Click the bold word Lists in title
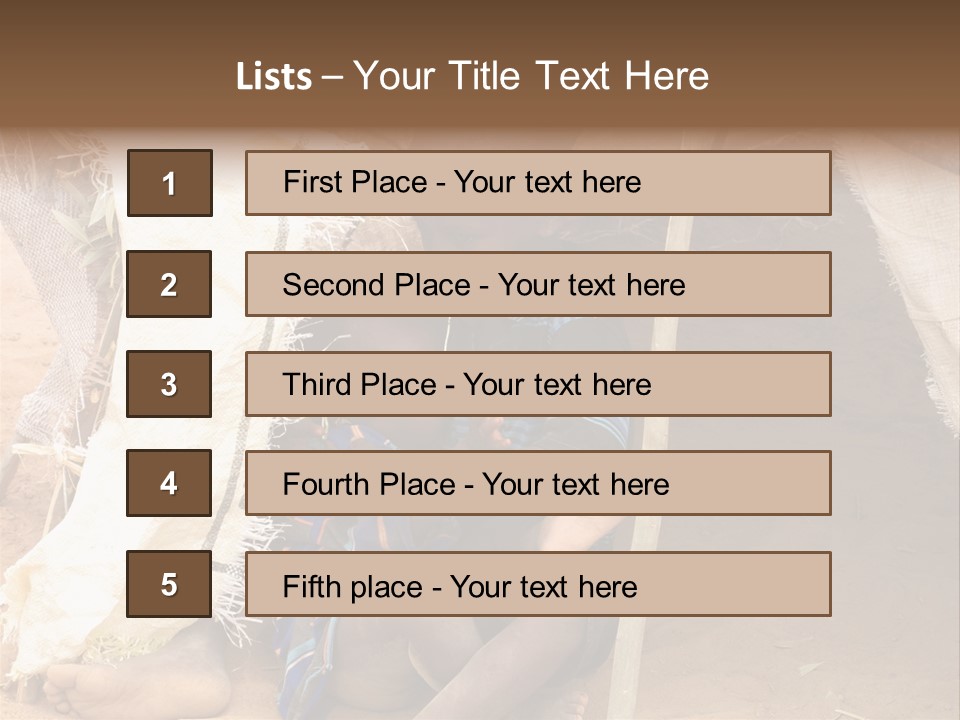960x720 pixels. tap(273, 76)
